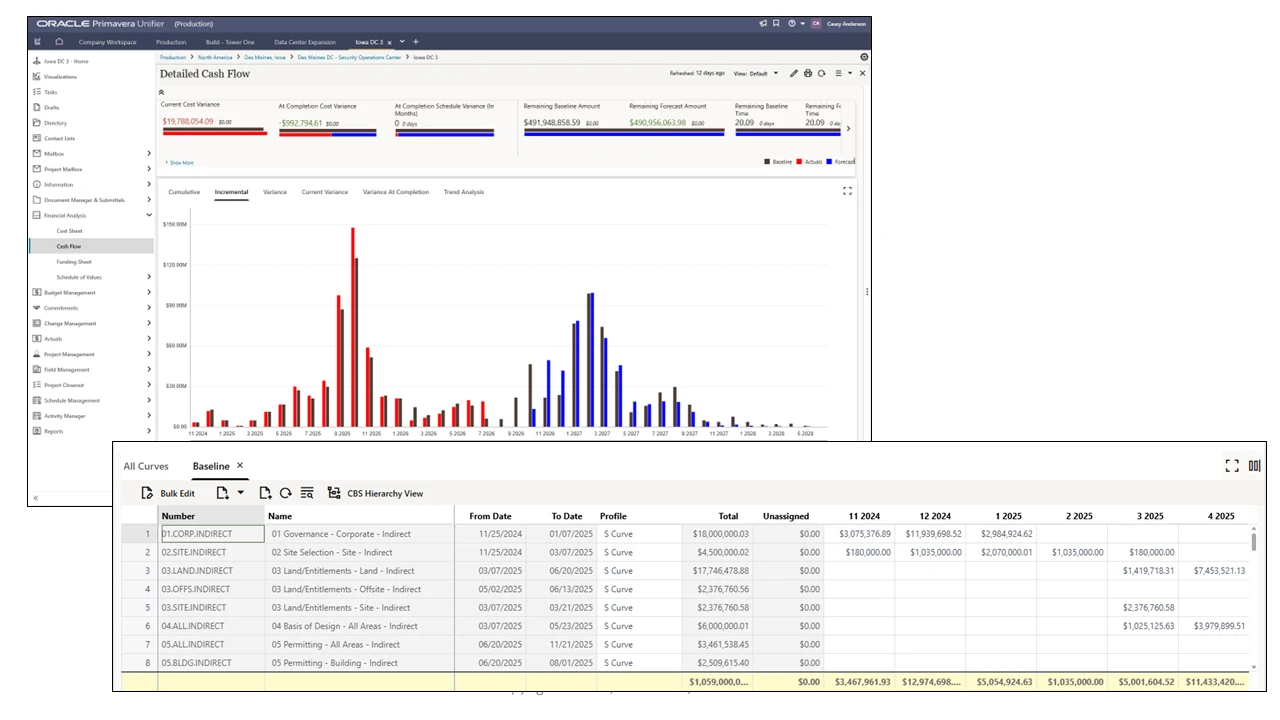Click the Baseline legend swatch
This screenshot has height=720, width=1280.
[767, 161]
